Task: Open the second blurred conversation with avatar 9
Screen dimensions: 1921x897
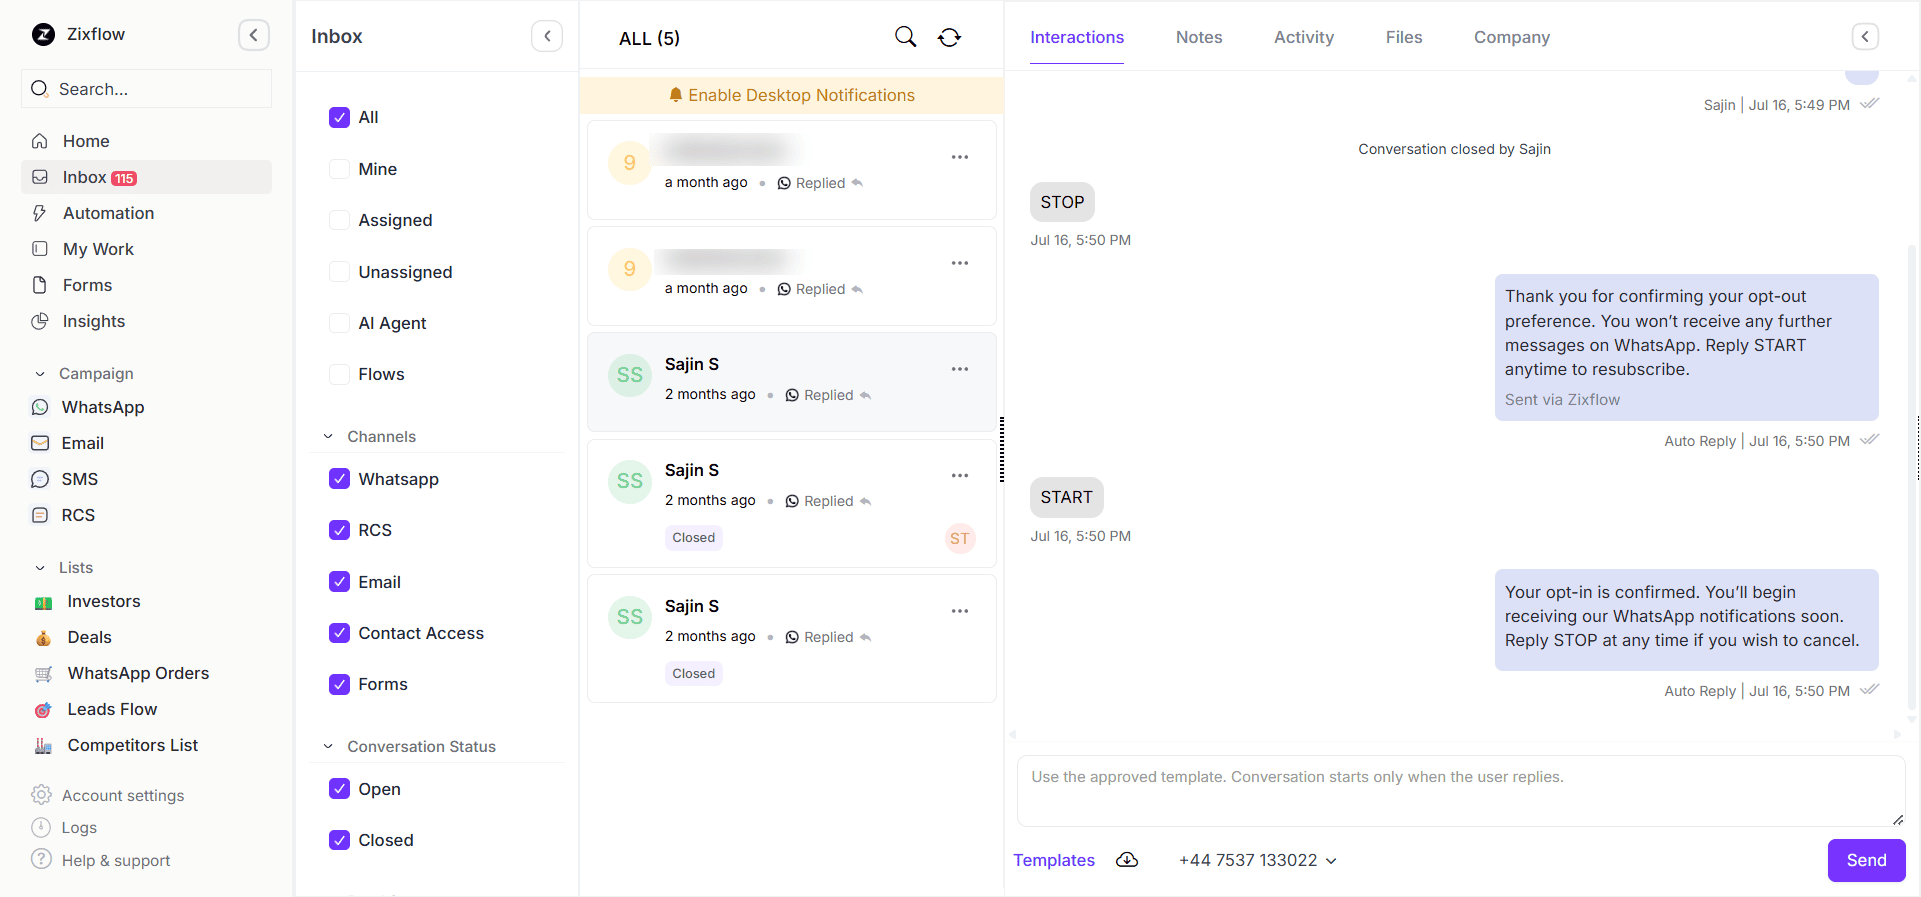Action: pos(791,276)
